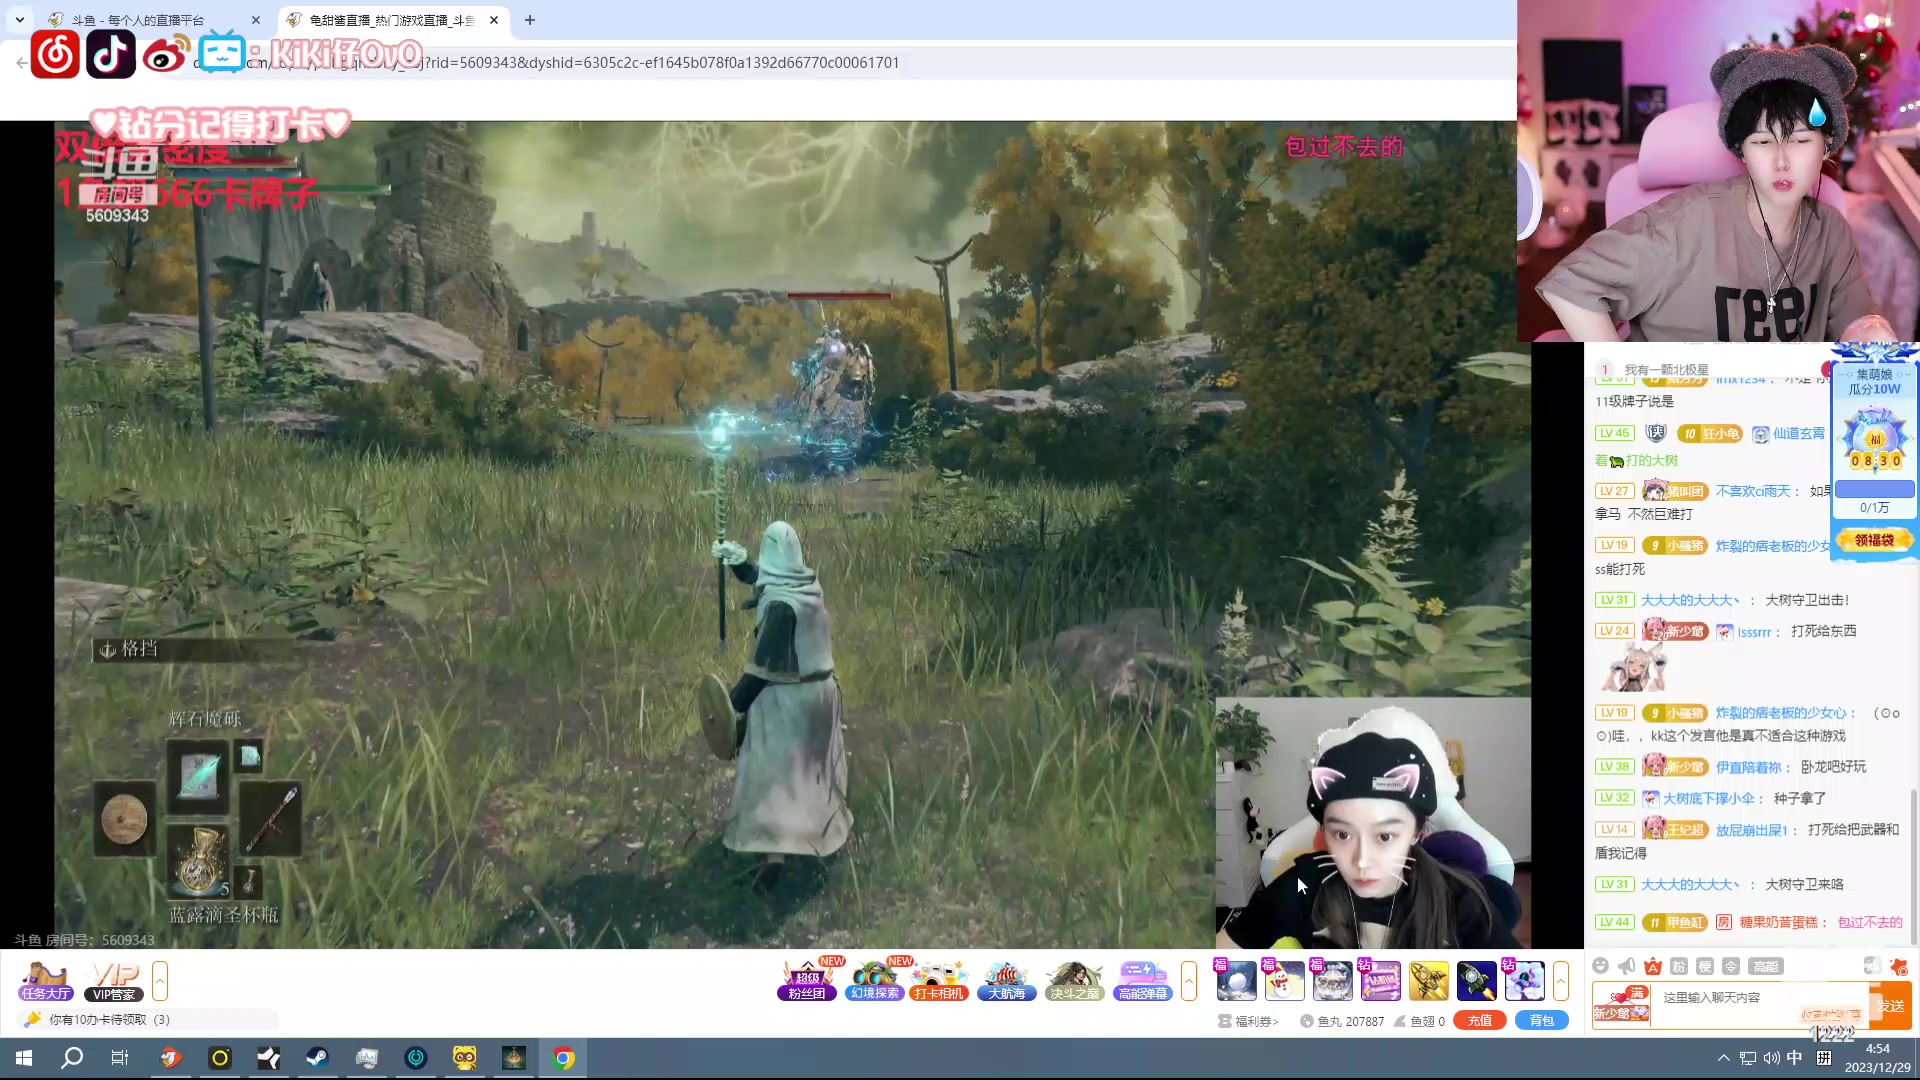Screen dimensions: 1920x1080
Task: Click the 领福袋 lucky bag button
Action: [x=1874, y=540]
